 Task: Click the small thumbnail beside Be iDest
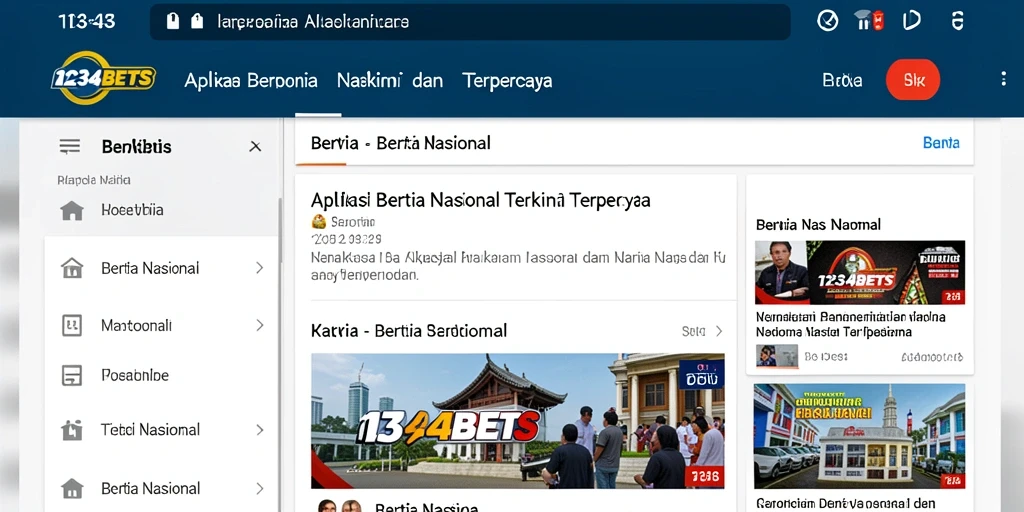(776, 356)
